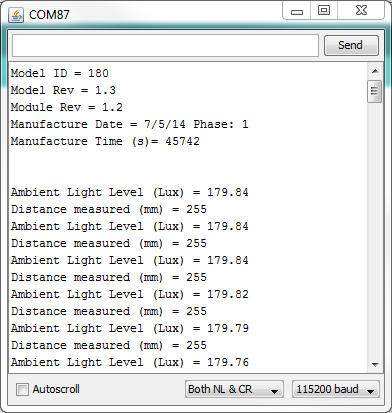Click the COM87 title bar text
This screenshot has height=413, width=392.
(49, 15)
